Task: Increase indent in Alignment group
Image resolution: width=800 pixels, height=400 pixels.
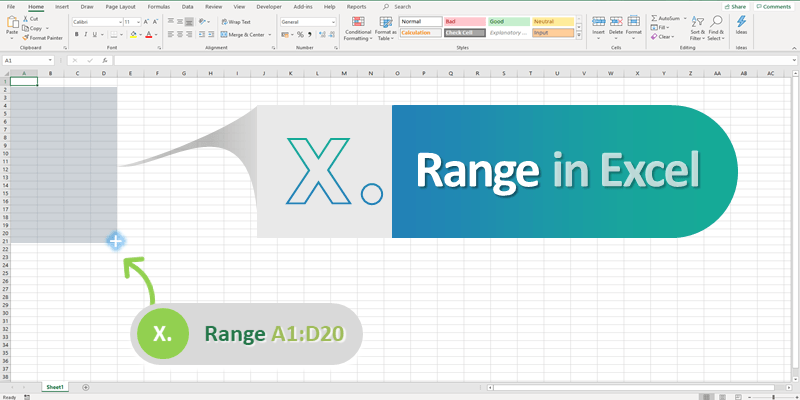Action: [x=211, y=35]
